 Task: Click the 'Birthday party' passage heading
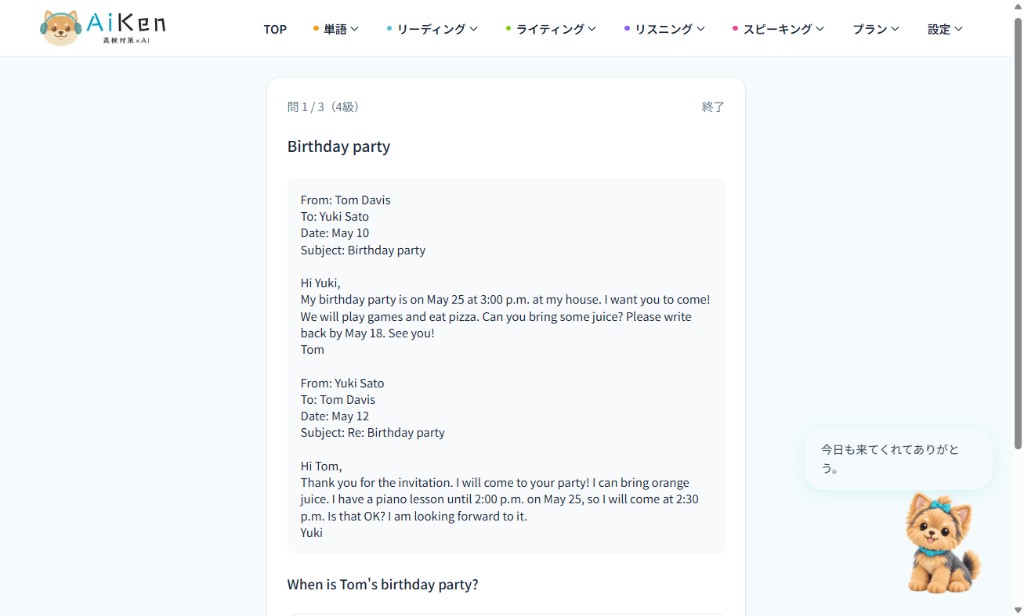tap(338, 146)
